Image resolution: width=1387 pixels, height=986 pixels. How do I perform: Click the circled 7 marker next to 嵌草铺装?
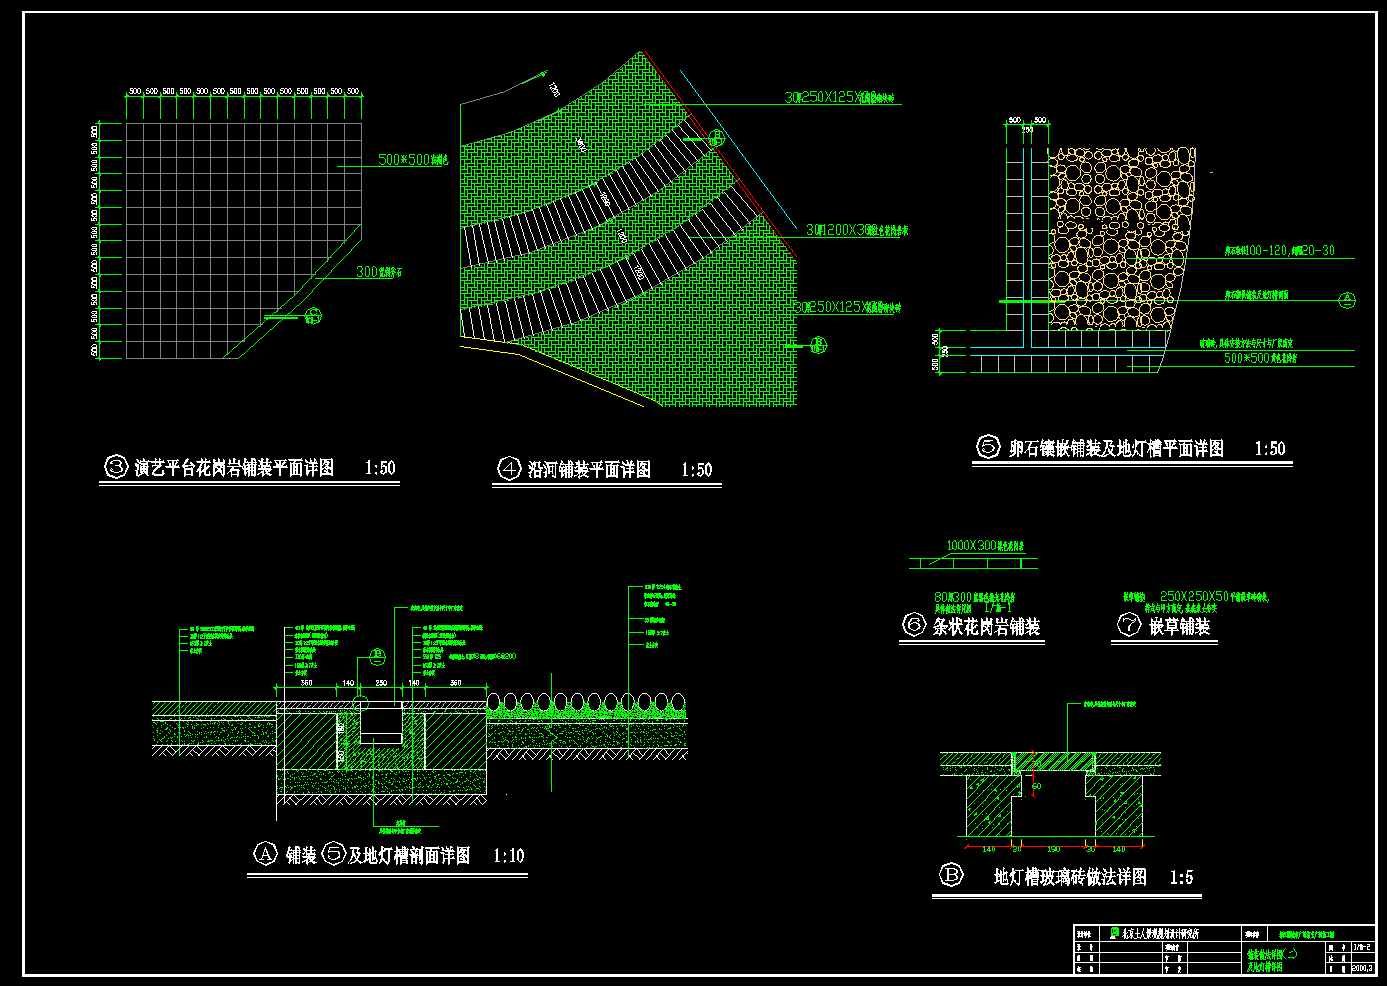click(x=1129, y=626)
